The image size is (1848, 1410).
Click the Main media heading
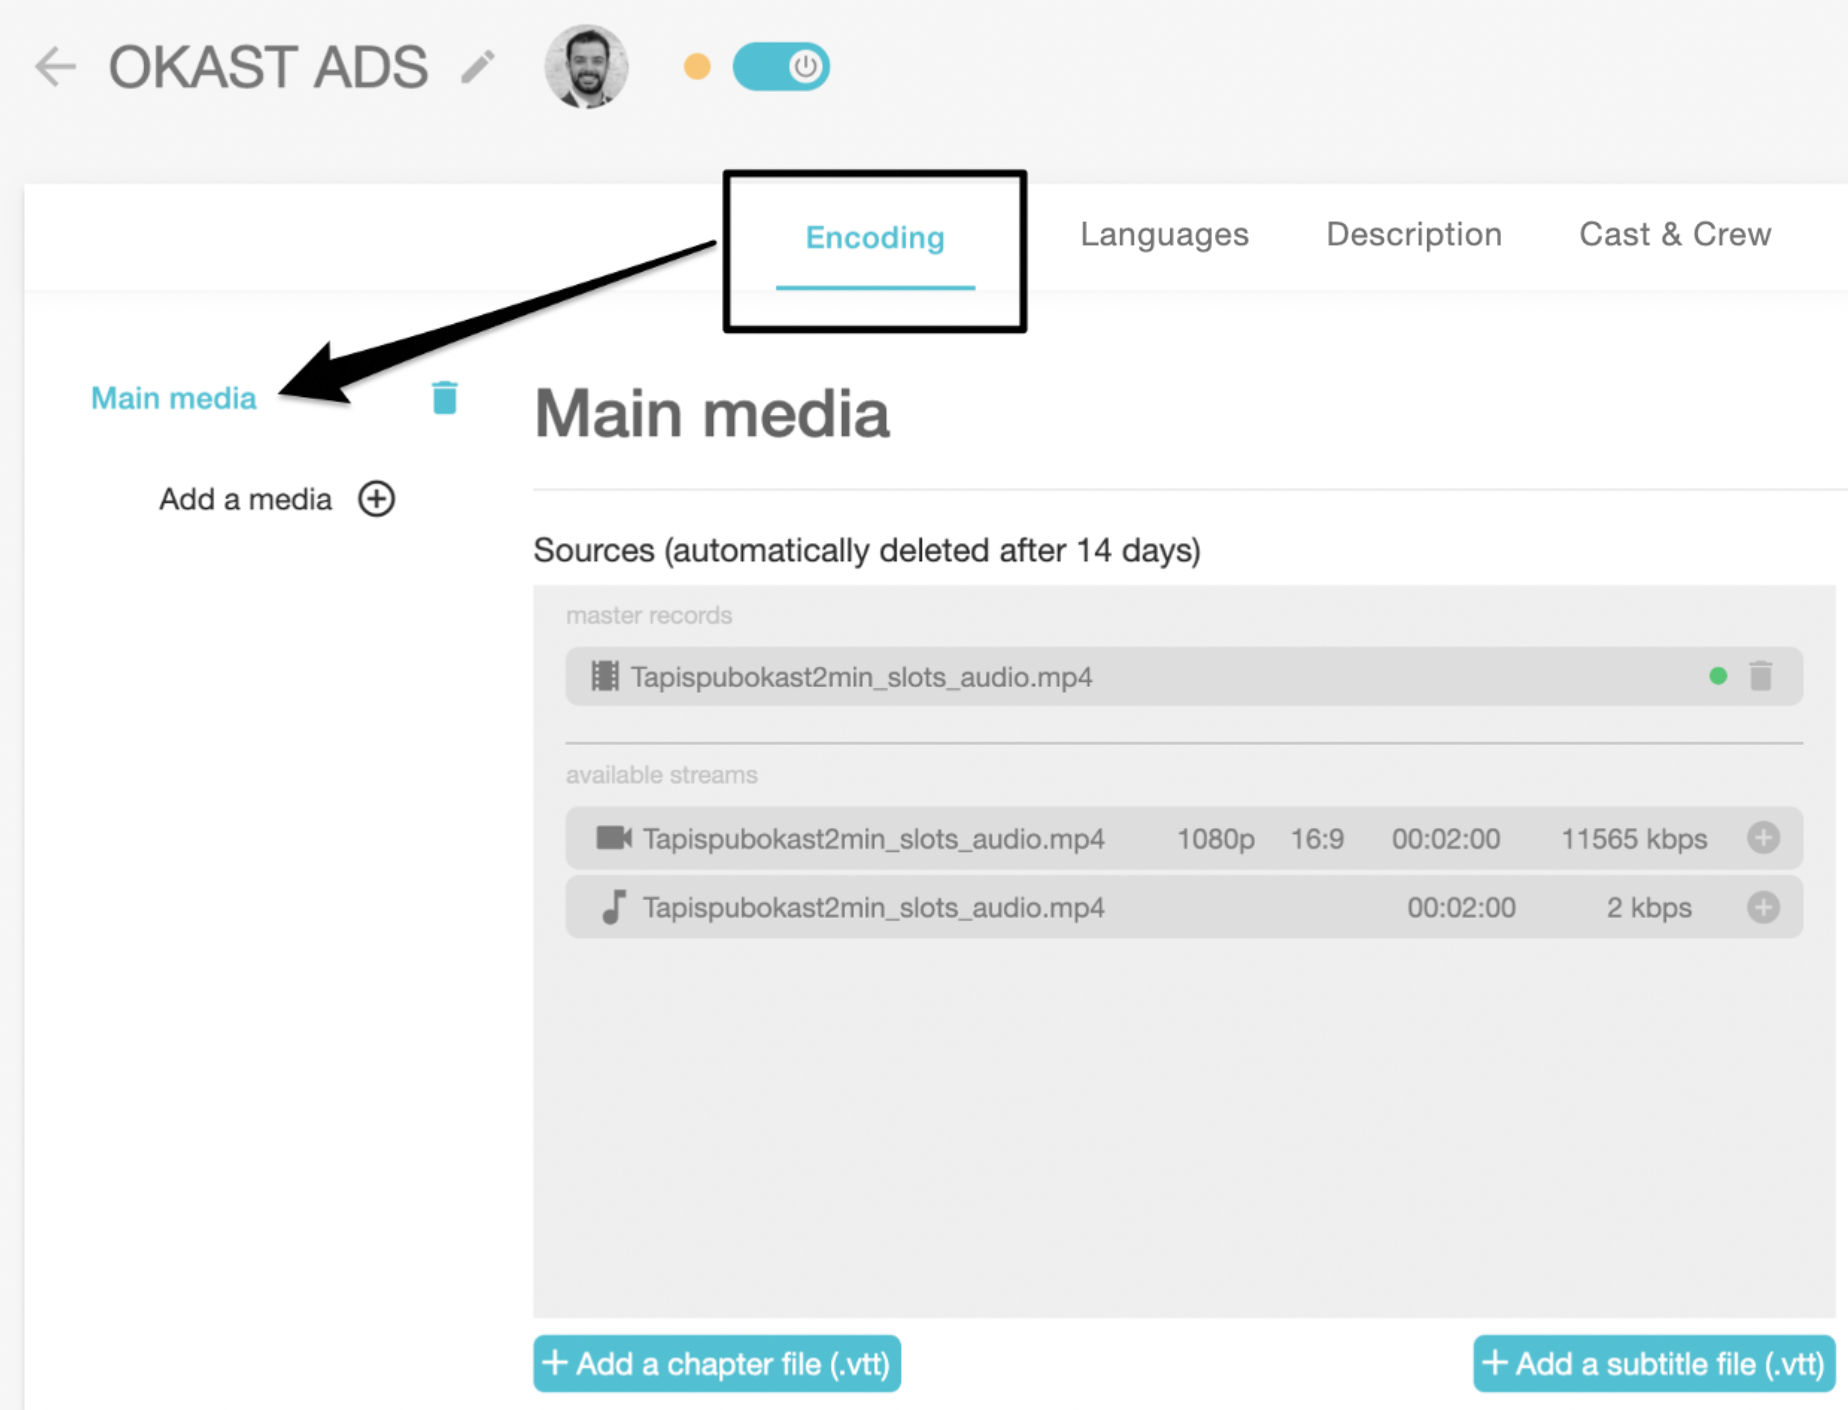pyautogui.click(x=712, y=414)
